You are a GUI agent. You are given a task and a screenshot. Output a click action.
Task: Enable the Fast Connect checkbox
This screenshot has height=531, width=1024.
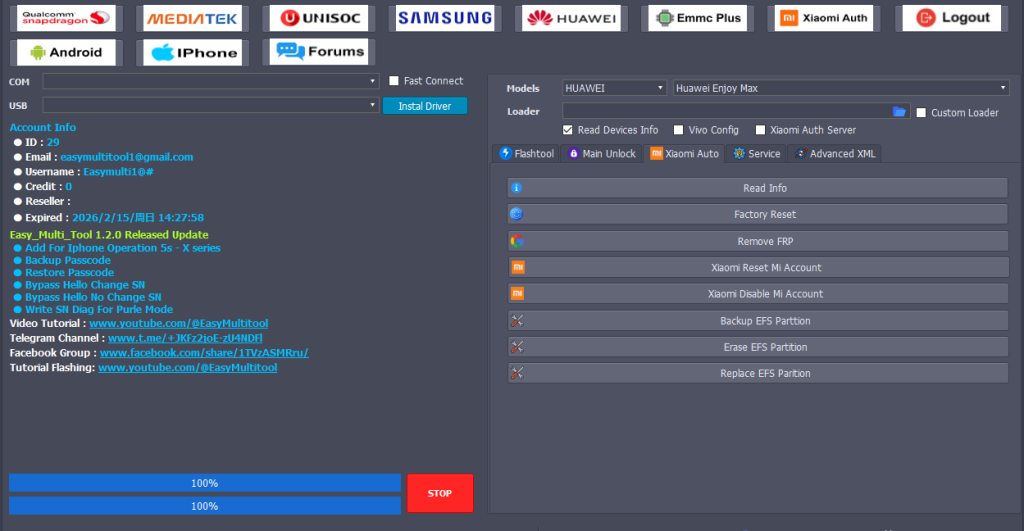394,81
